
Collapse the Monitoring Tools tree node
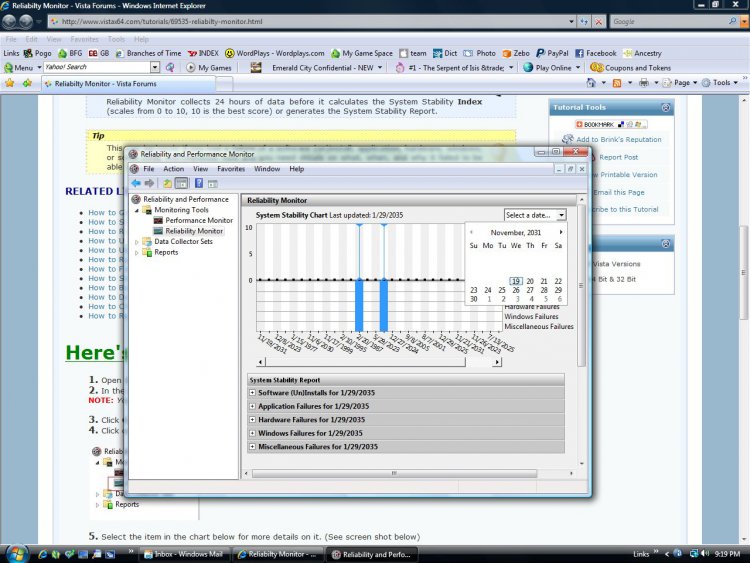pos(137,210)
